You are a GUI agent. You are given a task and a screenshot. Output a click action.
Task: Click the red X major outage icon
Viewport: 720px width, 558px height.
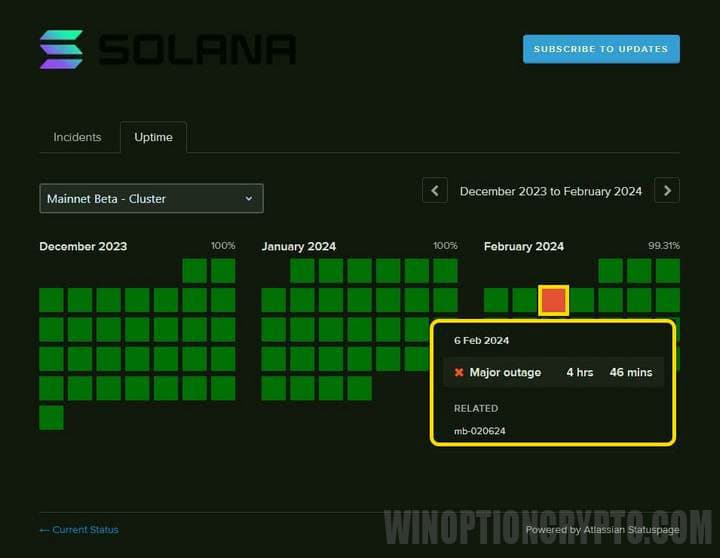click(459, 372)
